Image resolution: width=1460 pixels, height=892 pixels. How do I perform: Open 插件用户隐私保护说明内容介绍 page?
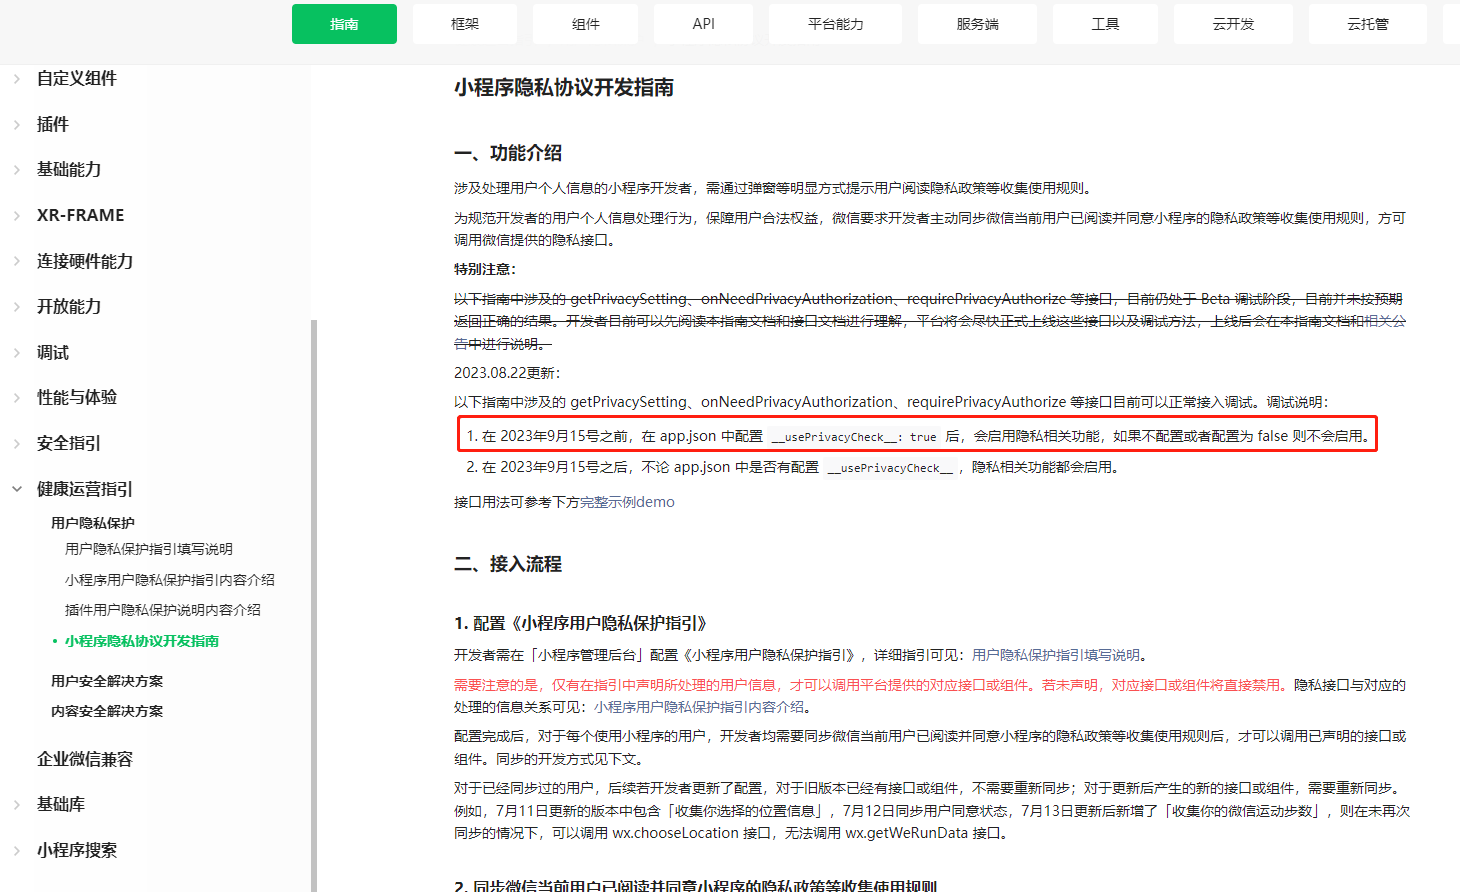[163, 610]
